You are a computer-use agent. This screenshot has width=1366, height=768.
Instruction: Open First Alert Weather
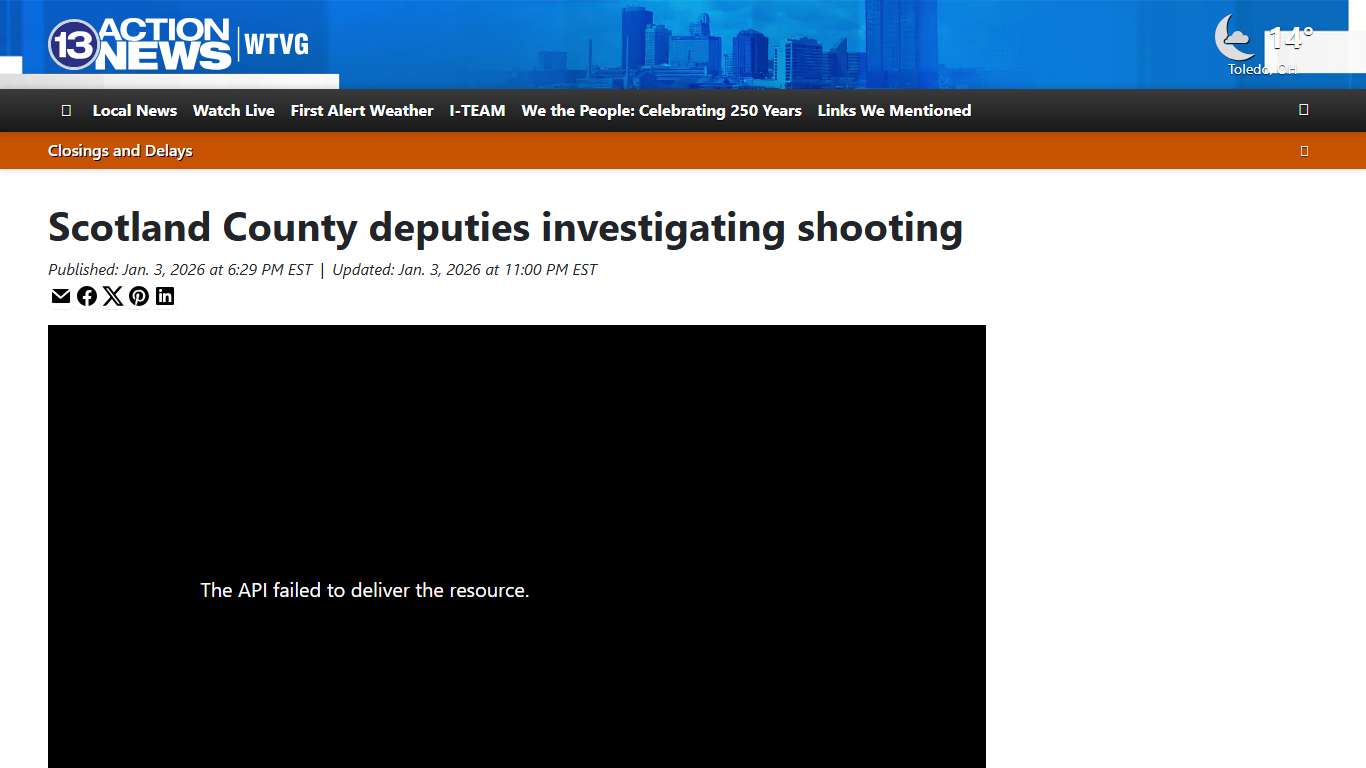[x=362, y=111]
